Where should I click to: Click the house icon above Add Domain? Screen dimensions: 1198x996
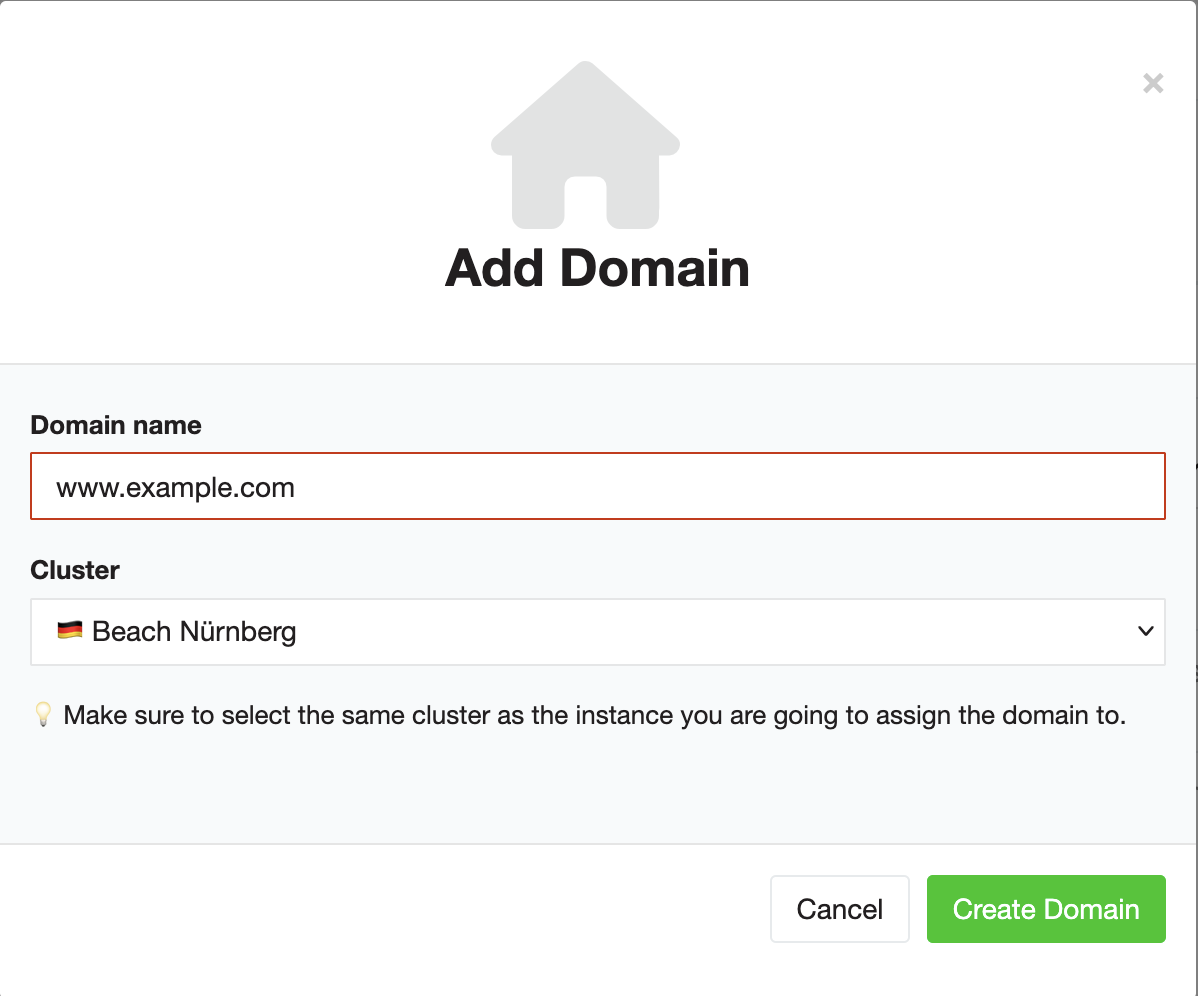pyautogui.click(x=585, y=145)
